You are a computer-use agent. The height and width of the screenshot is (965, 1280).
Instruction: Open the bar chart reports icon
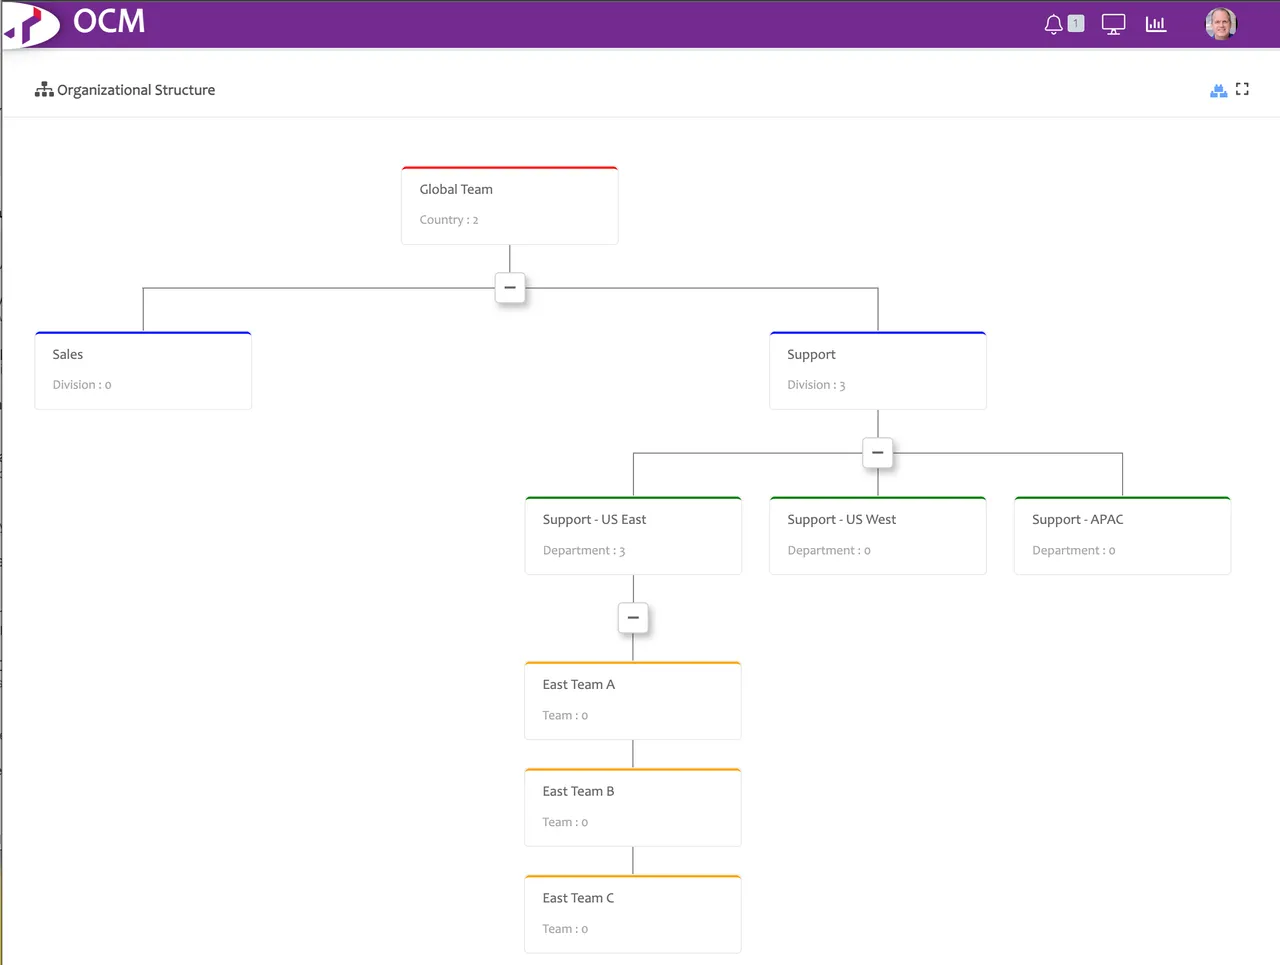1156,24
